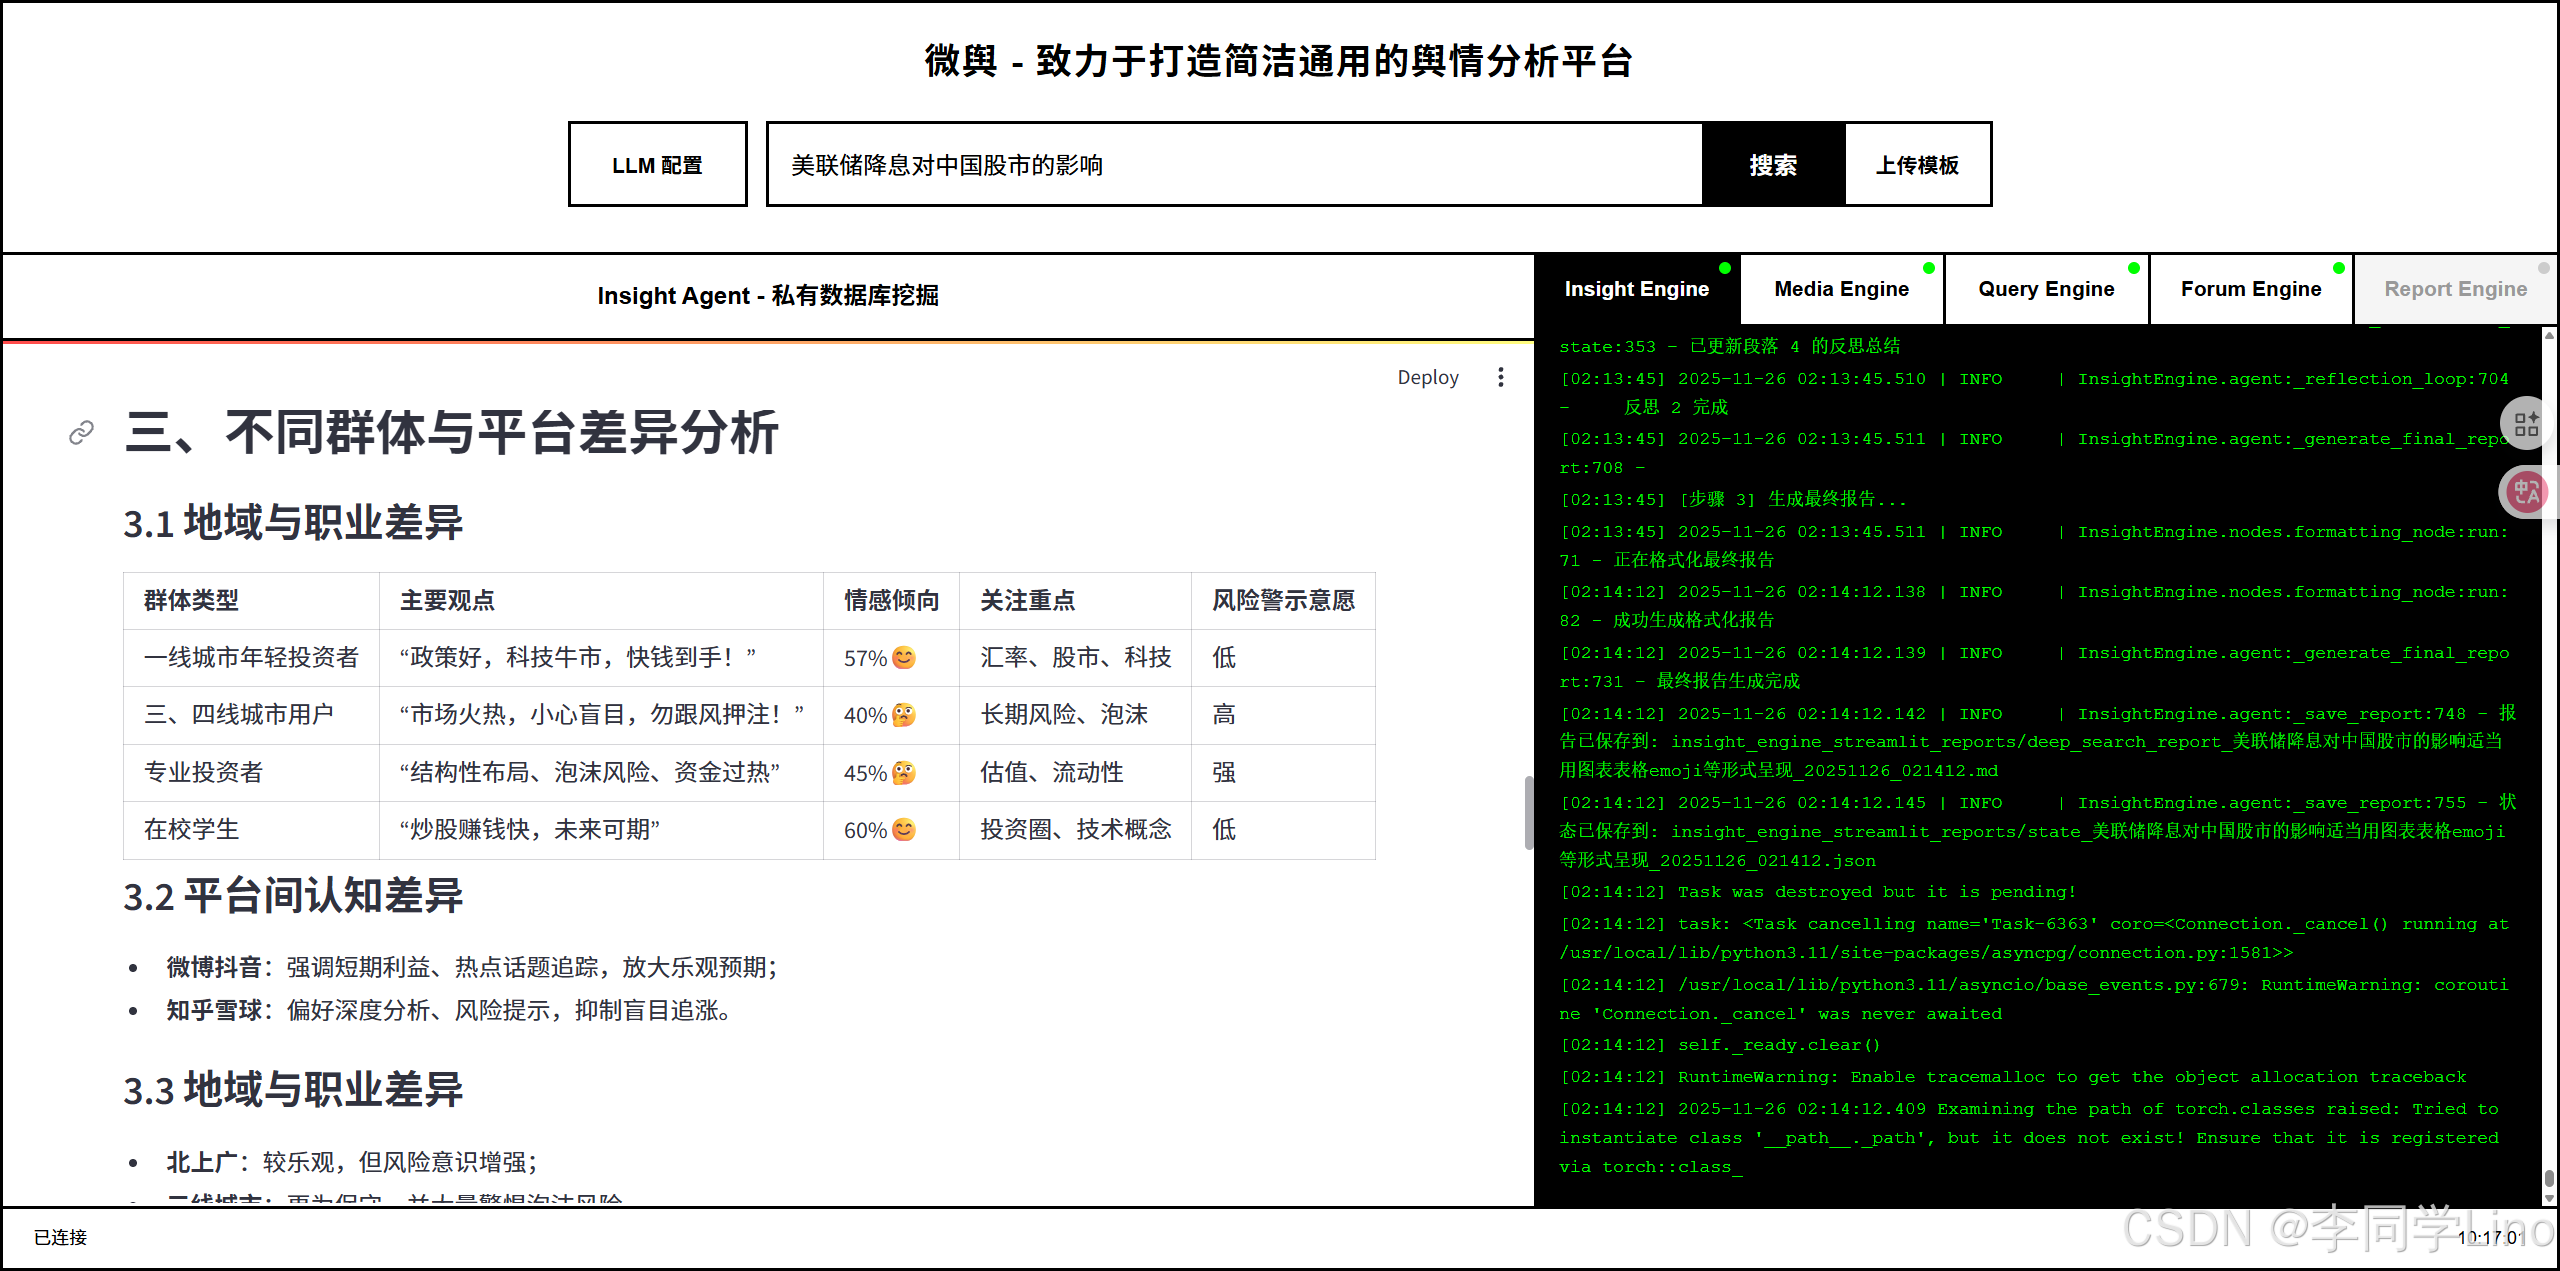Click the heading anchor link icon
Viewport: 2560px width, 1271px height.
click(x=81, y=432)
